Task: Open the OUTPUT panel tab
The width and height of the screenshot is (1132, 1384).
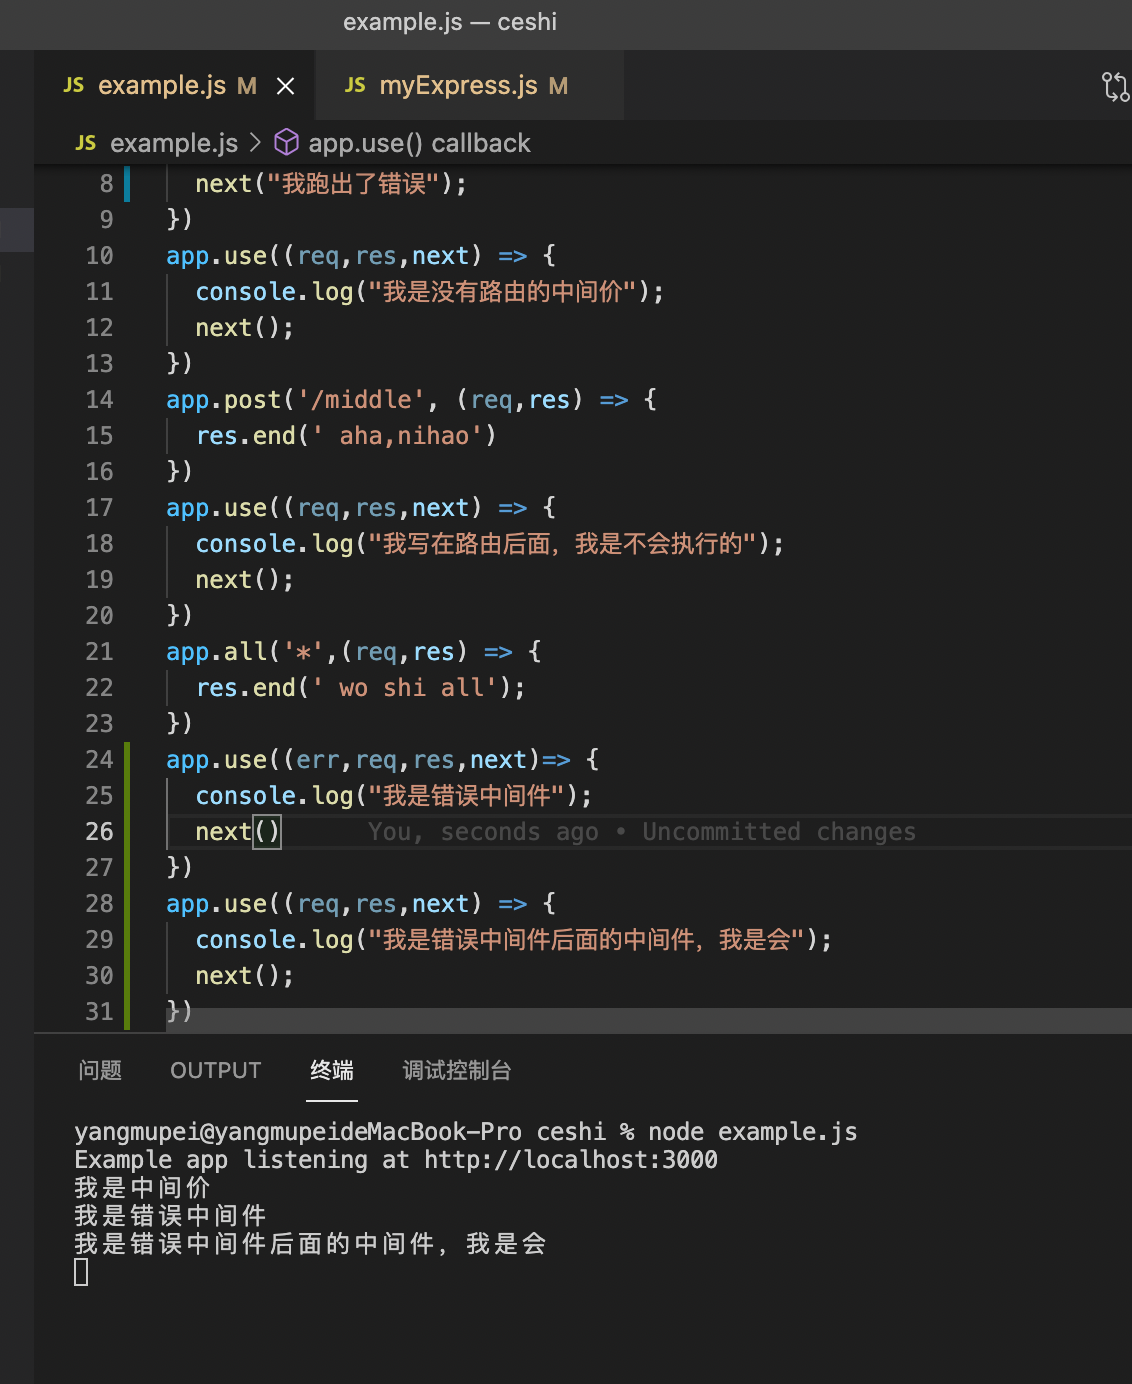Action: [x=216, y=1070]
